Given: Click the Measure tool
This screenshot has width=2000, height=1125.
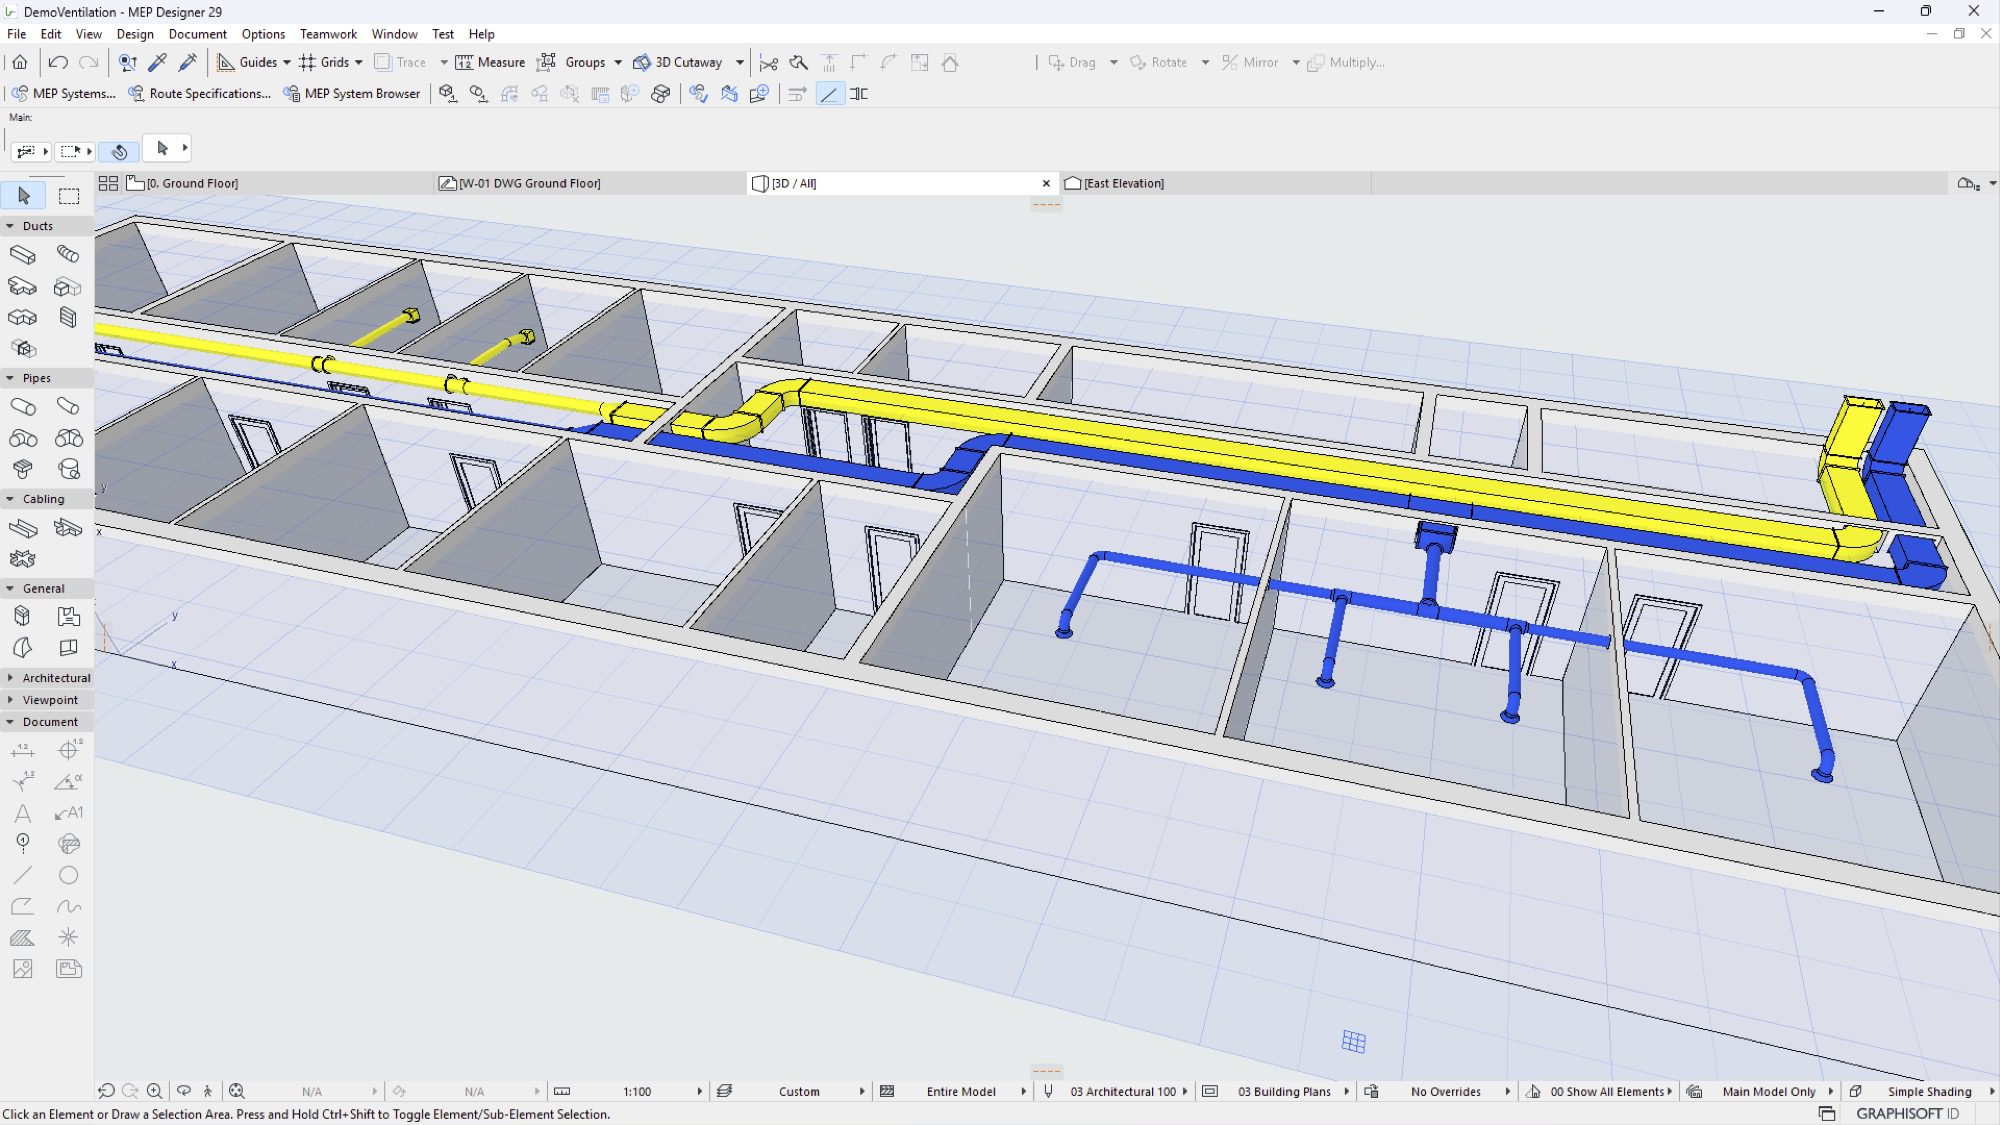Looking at the screenshot, I should (x=490, y=62).
